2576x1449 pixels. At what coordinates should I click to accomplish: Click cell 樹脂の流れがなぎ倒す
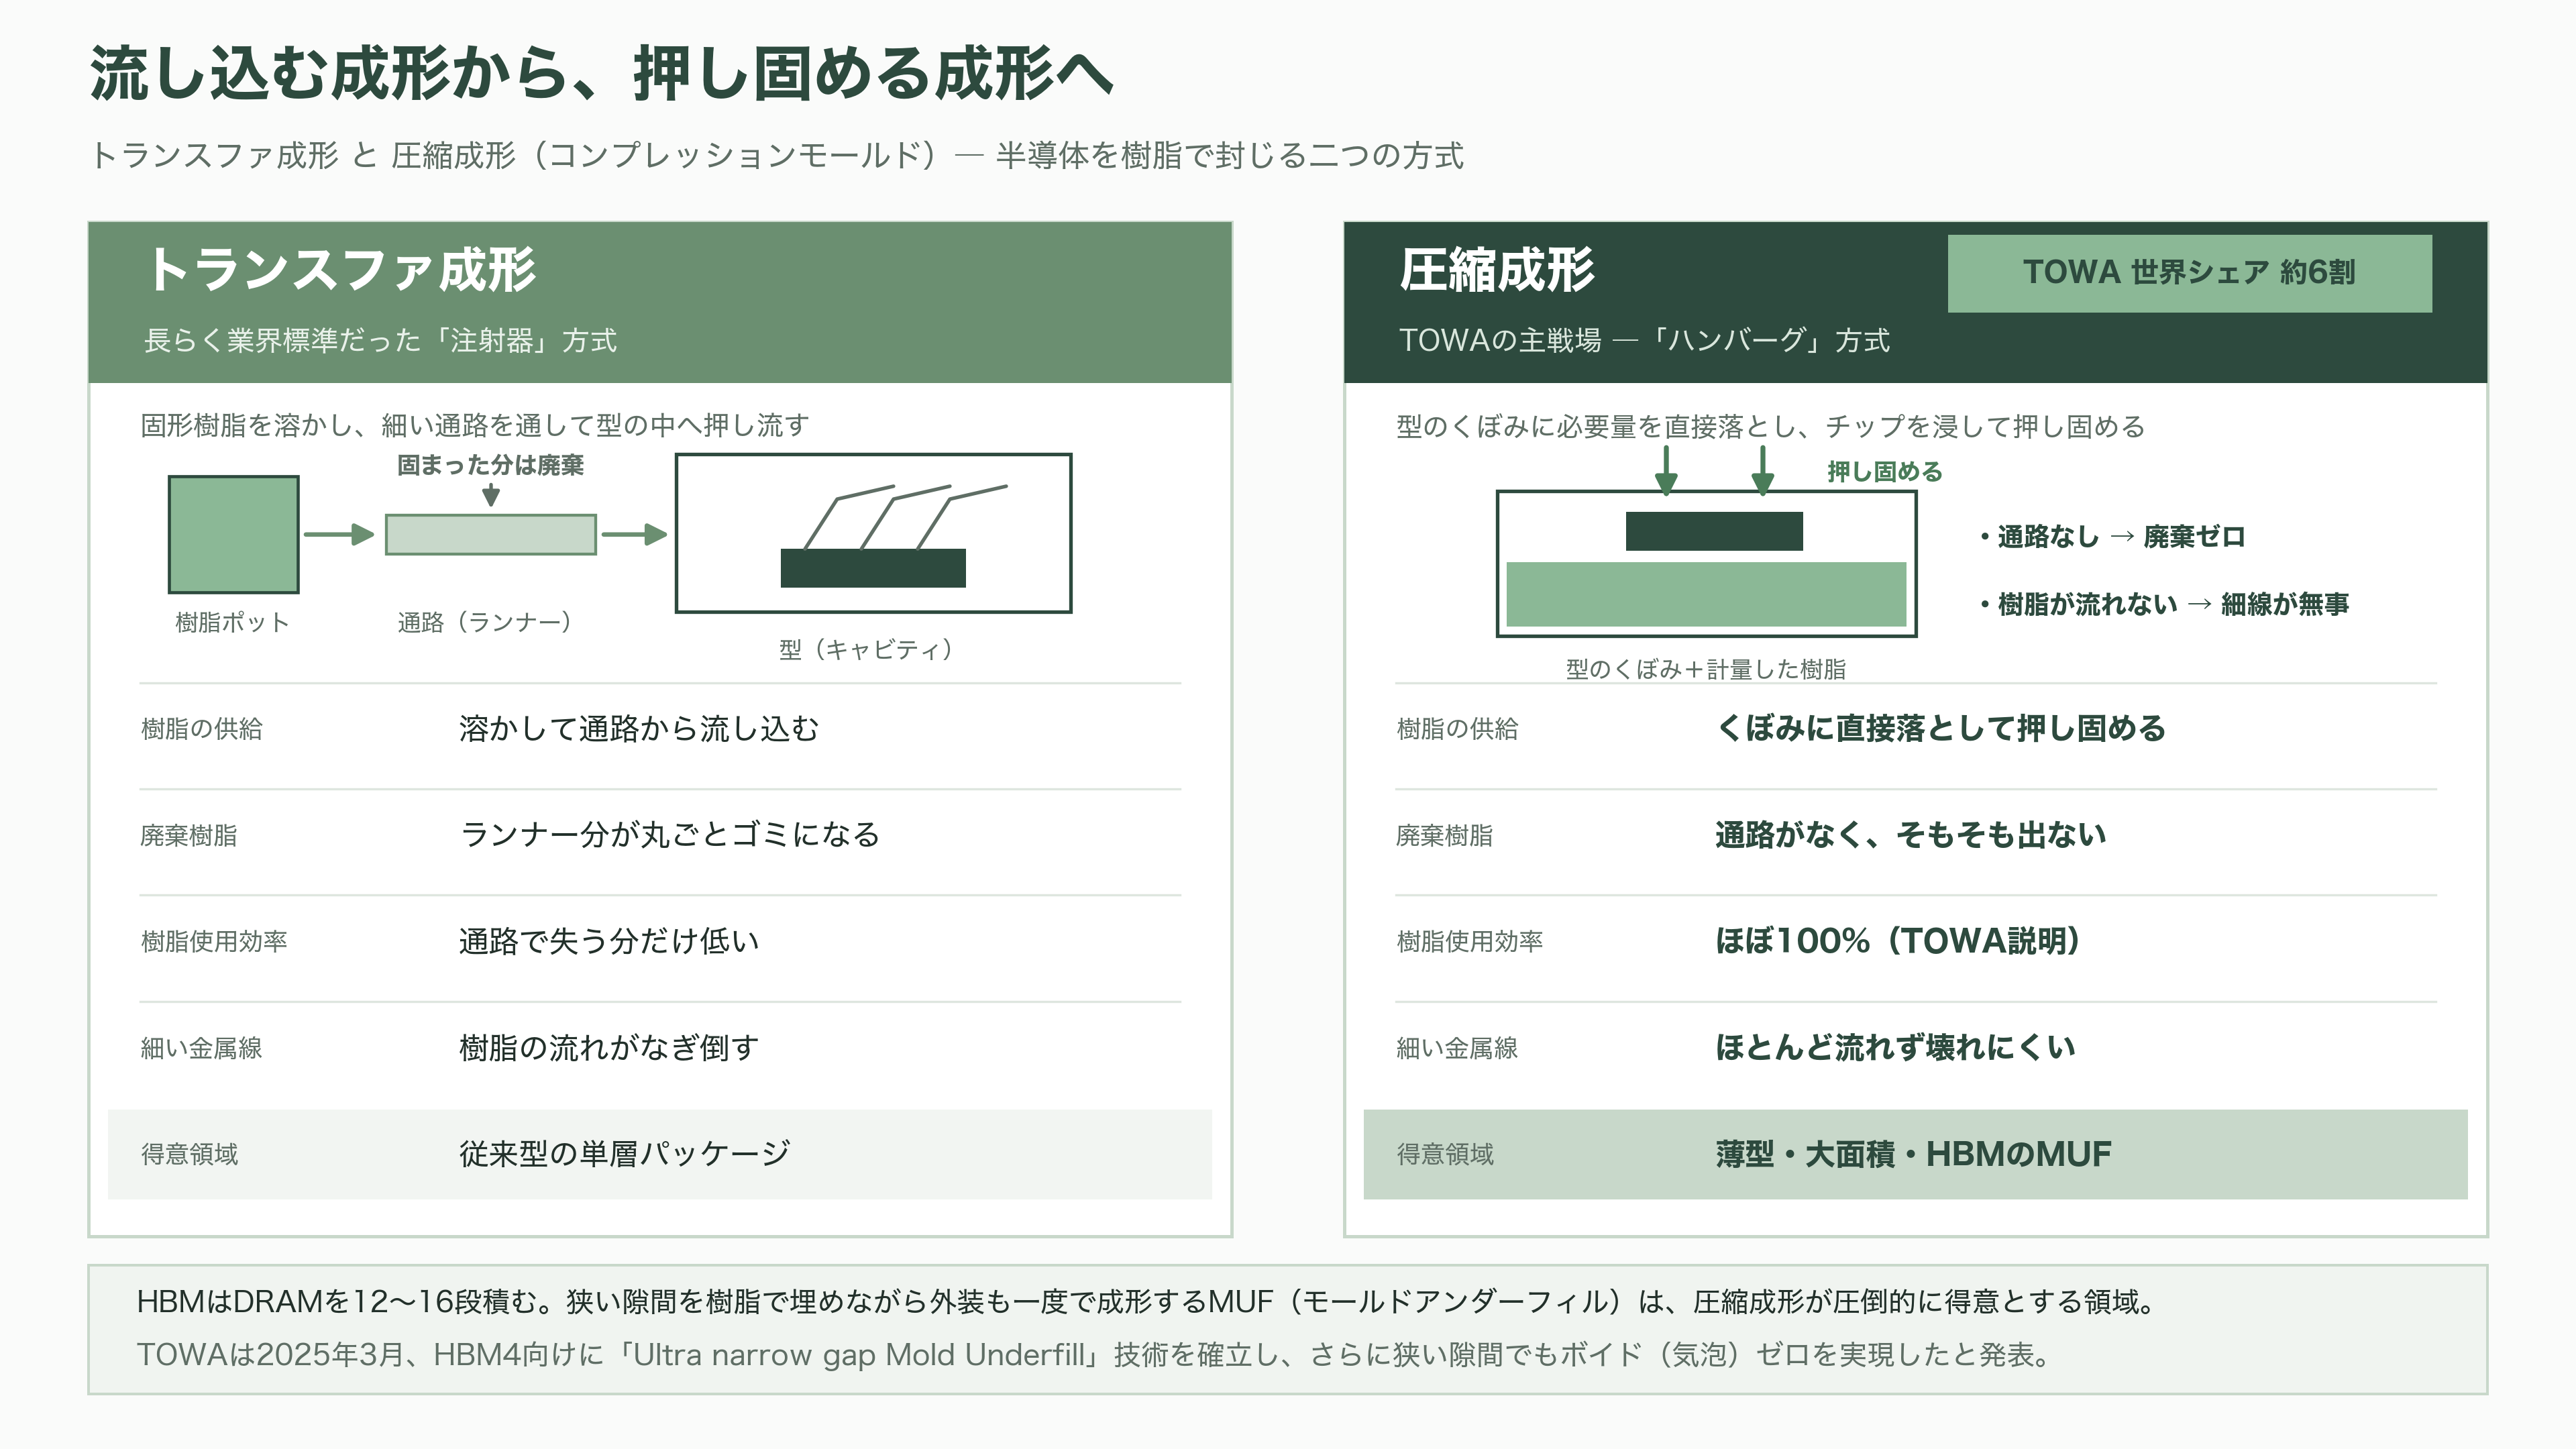tap(609, 1047)
